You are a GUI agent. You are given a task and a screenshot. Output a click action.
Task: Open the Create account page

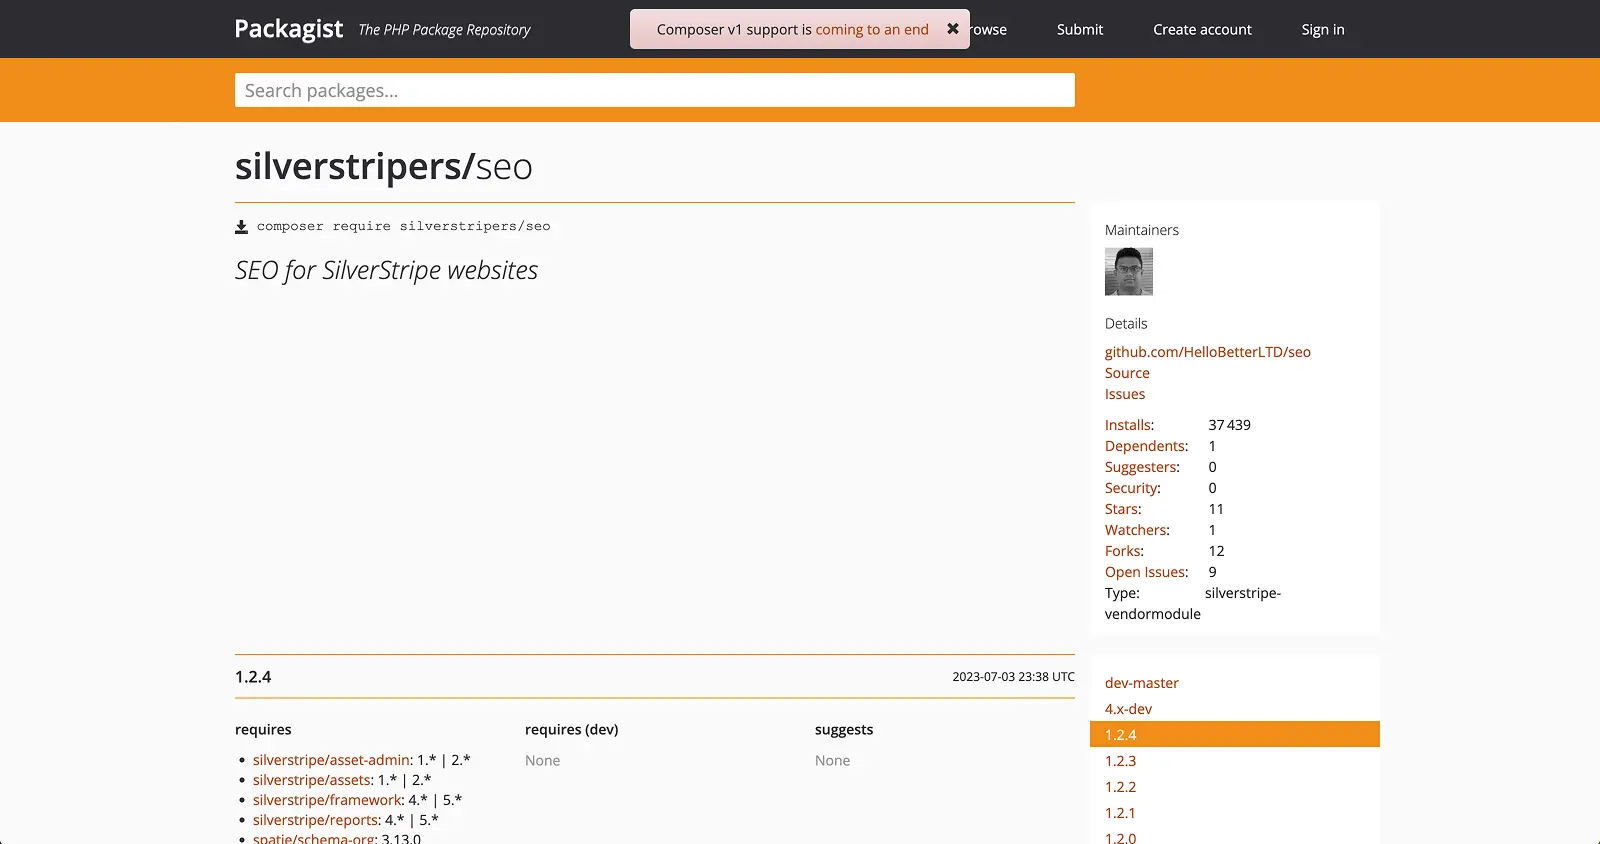click(1202, 29)
